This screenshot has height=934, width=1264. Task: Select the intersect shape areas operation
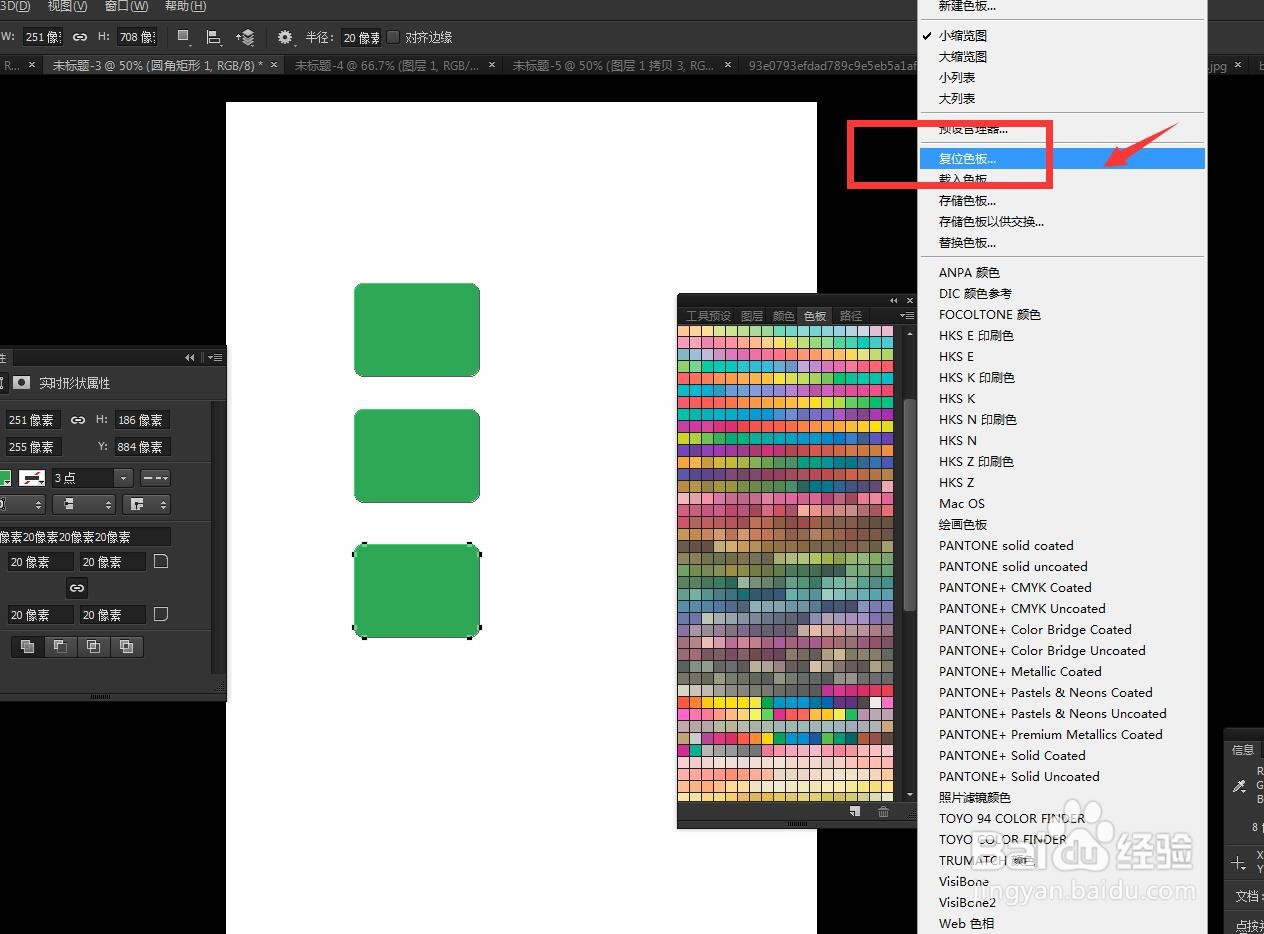(93, 646)
